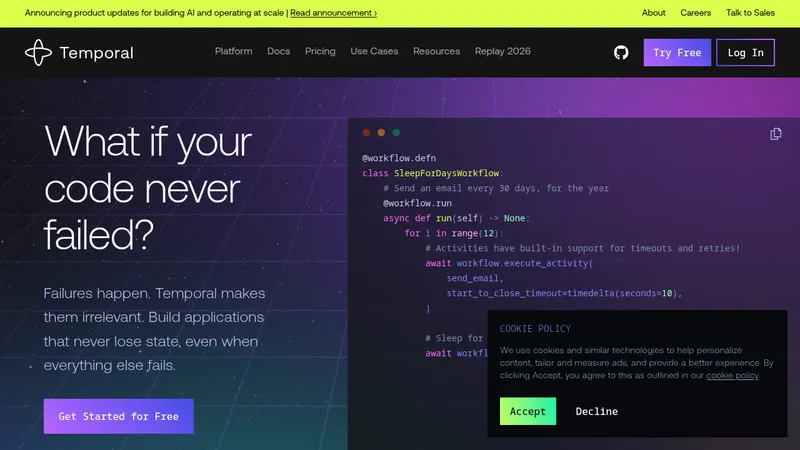The image size is (800, 450).
Task: Open Replay 2026 page
Action: point(503,51)
